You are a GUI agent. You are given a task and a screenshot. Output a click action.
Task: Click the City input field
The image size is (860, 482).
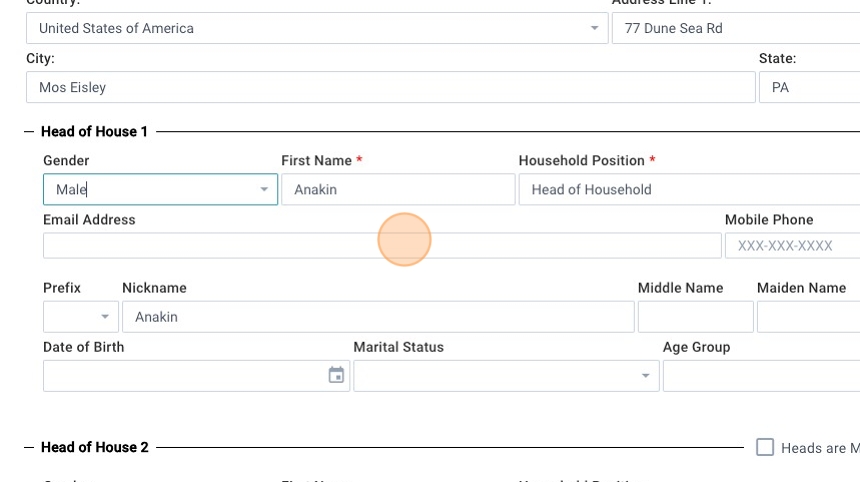coord(390,88)
